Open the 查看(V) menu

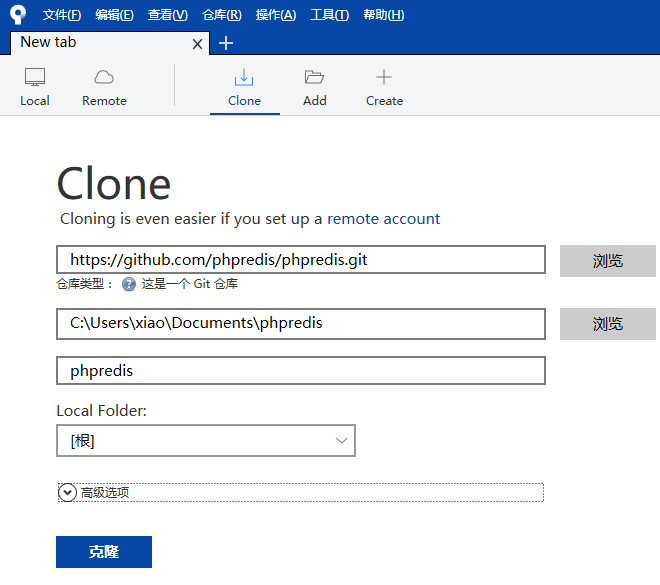click(x=168, y=15)
